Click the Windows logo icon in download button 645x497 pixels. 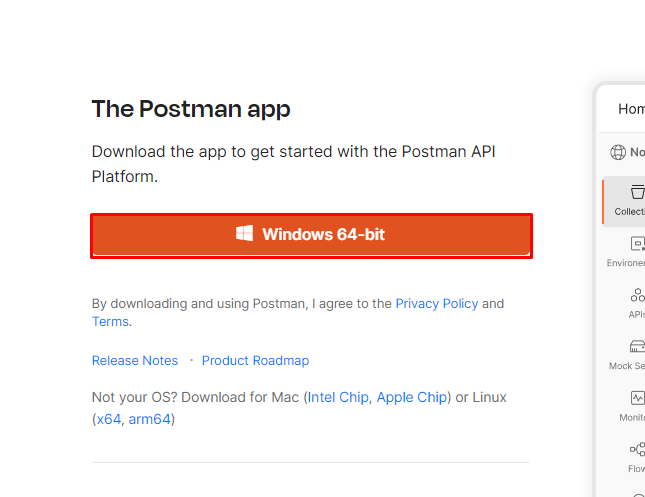point(244,234)
